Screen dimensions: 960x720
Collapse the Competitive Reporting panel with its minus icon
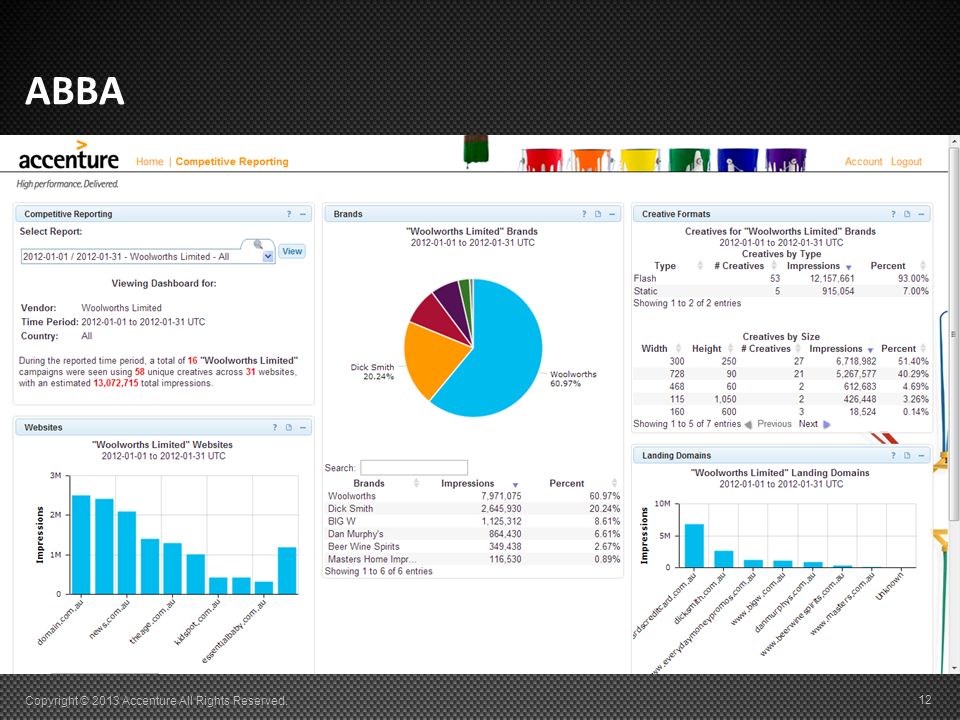point(302,214)
